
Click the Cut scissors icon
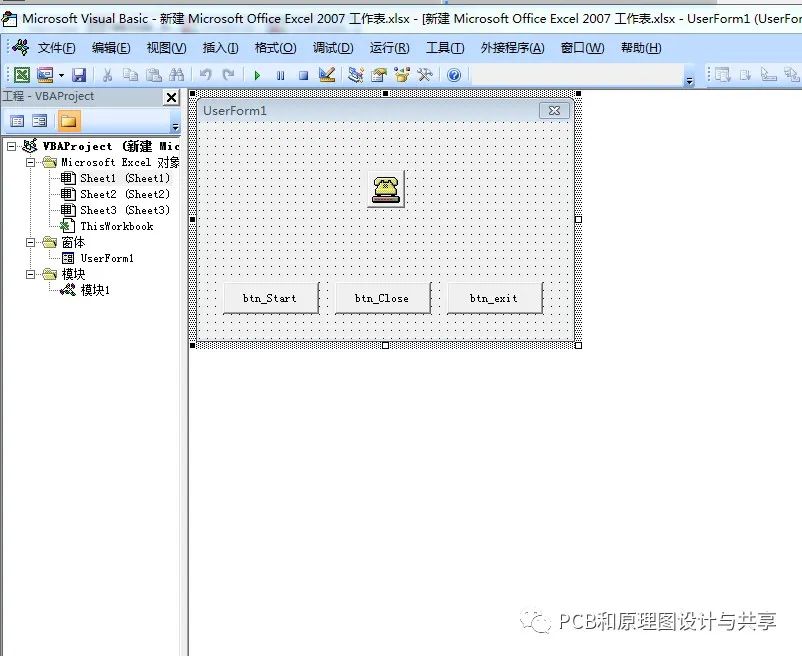107,75
